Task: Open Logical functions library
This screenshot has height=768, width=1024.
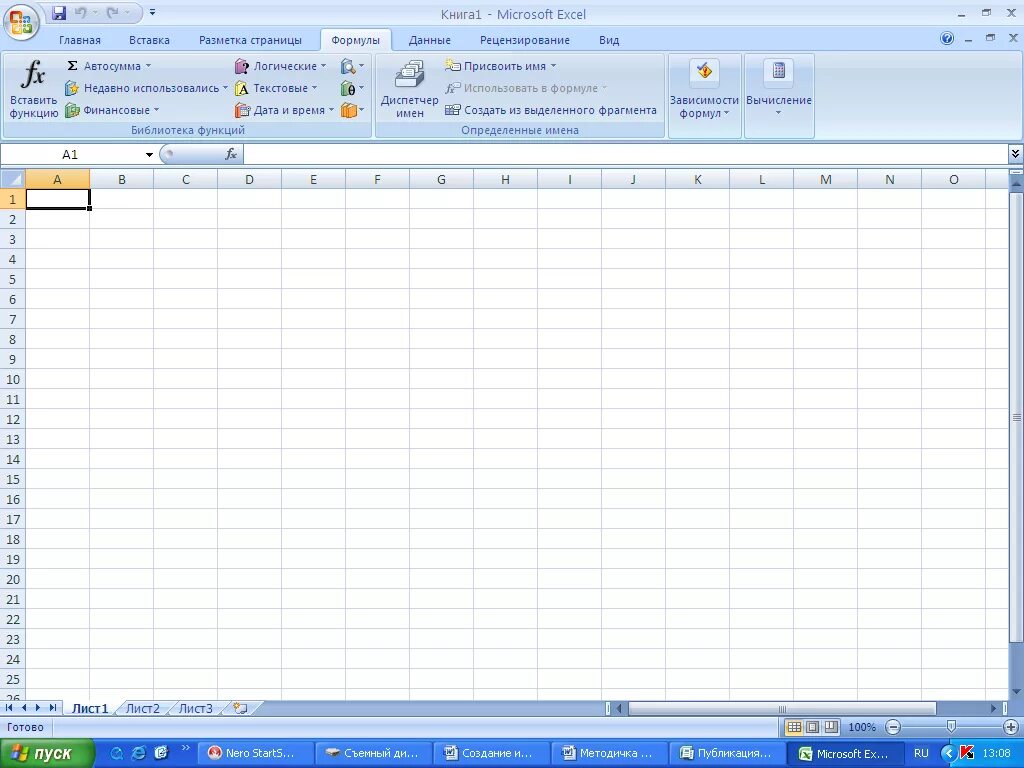Action: pos(280,66)
